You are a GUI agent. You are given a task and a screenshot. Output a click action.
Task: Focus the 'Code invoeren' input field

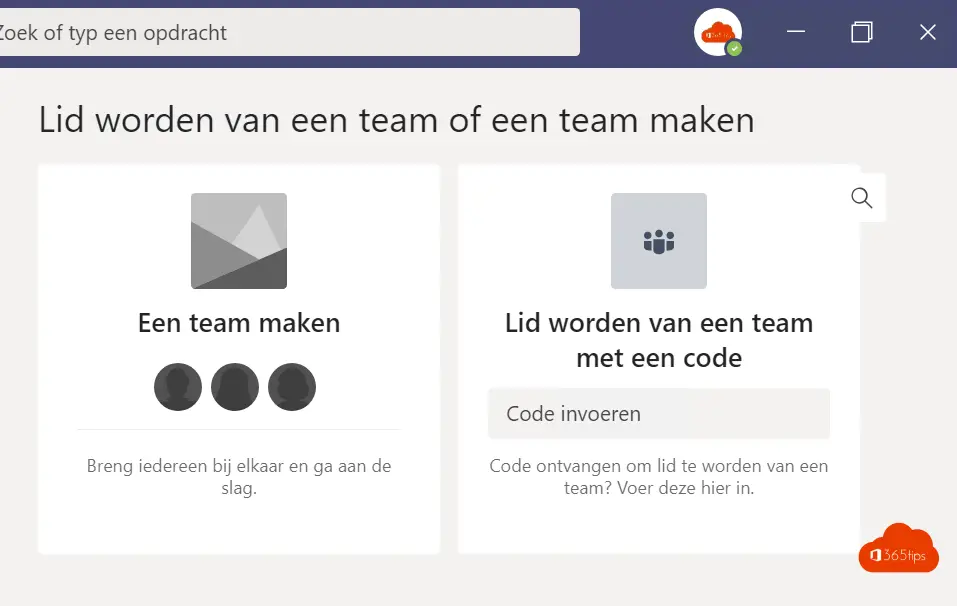659,414
